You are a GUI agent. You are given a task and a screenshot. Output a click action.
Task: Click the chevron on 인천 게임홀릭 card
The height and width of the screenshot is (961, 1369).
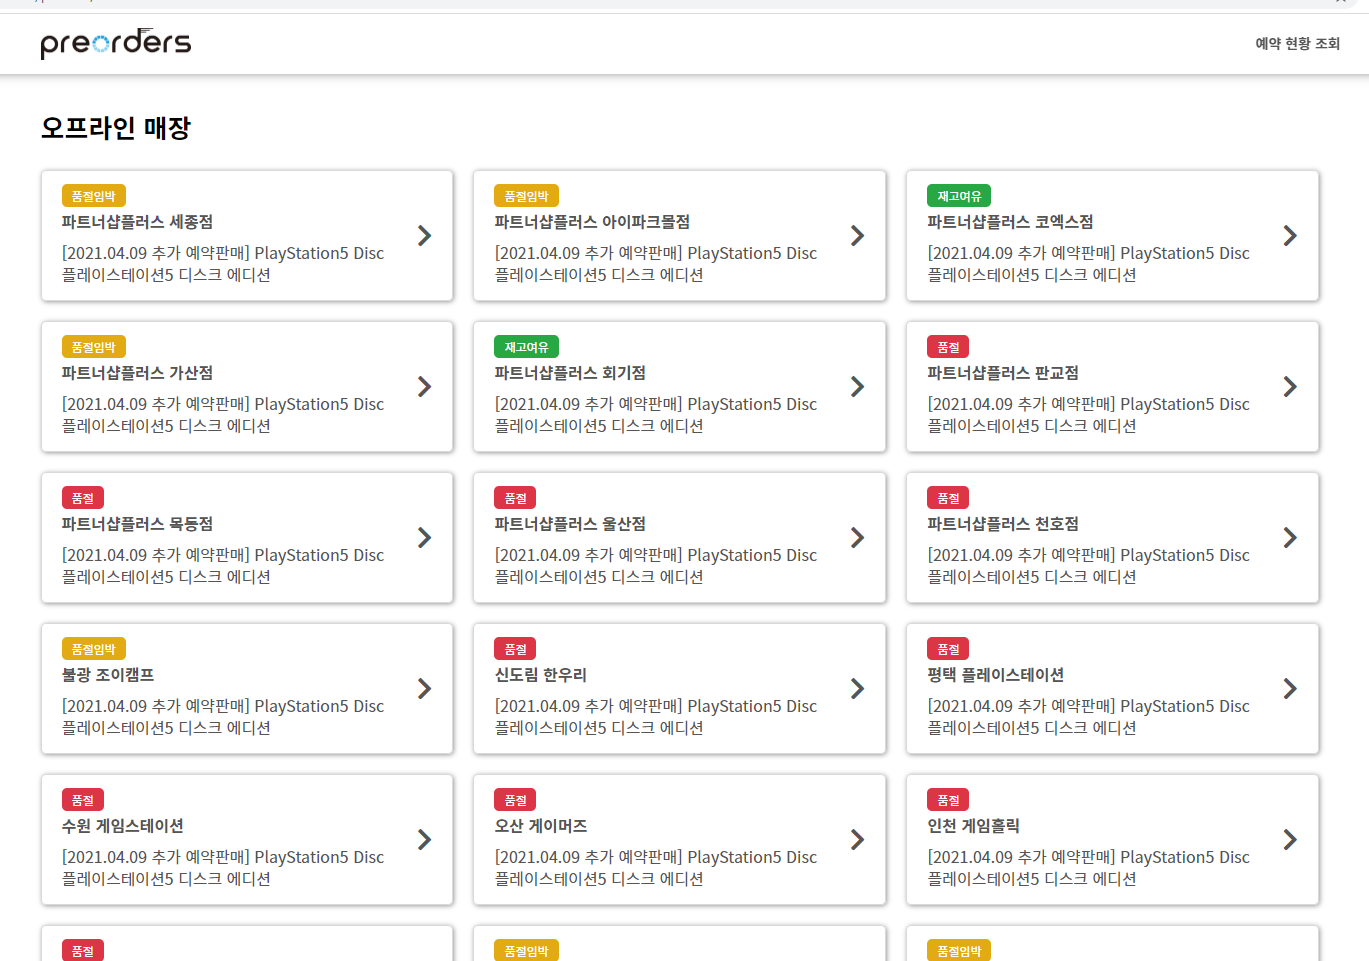pos(1291,840)
